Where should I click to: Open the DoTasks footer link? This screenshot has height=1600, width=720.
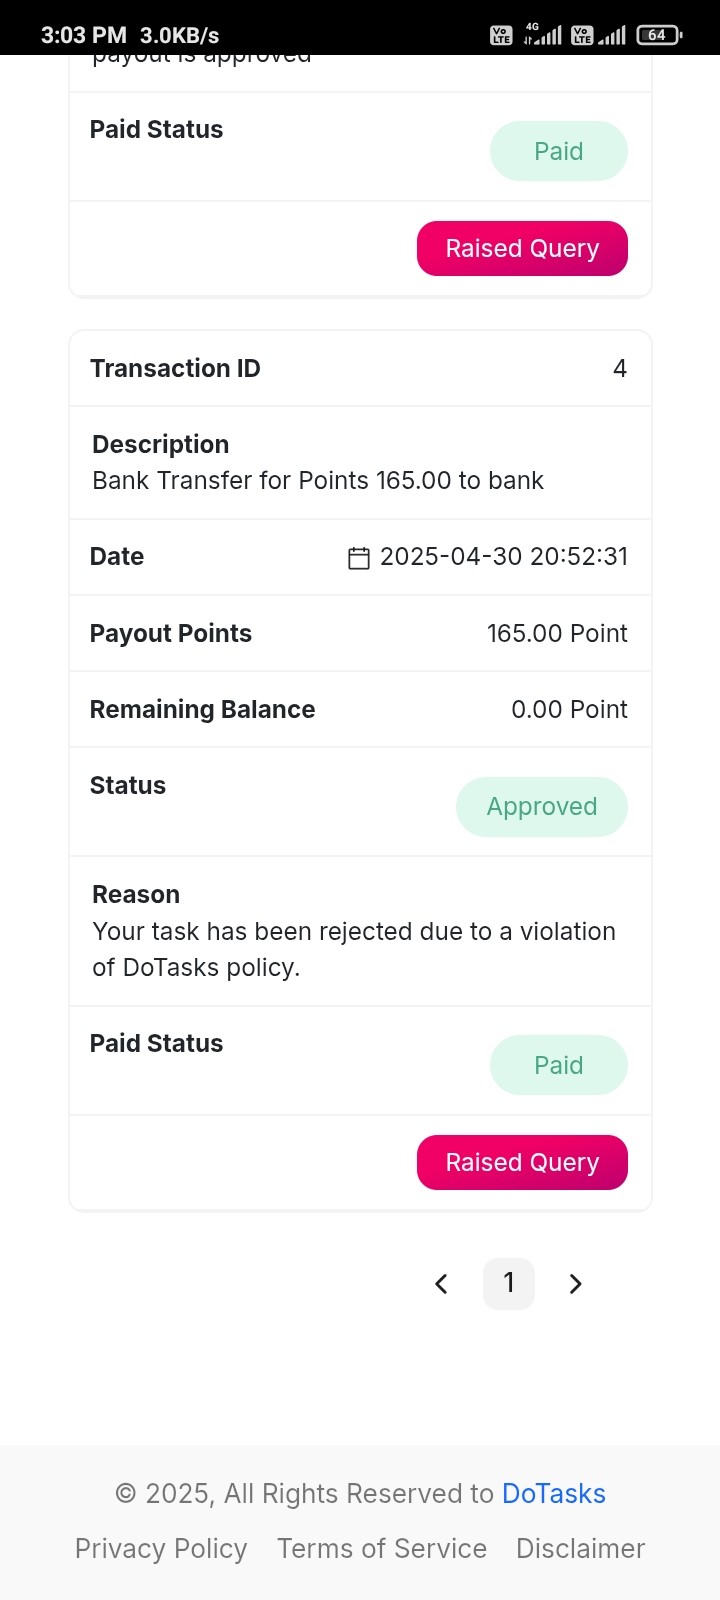coord(554,1493)
